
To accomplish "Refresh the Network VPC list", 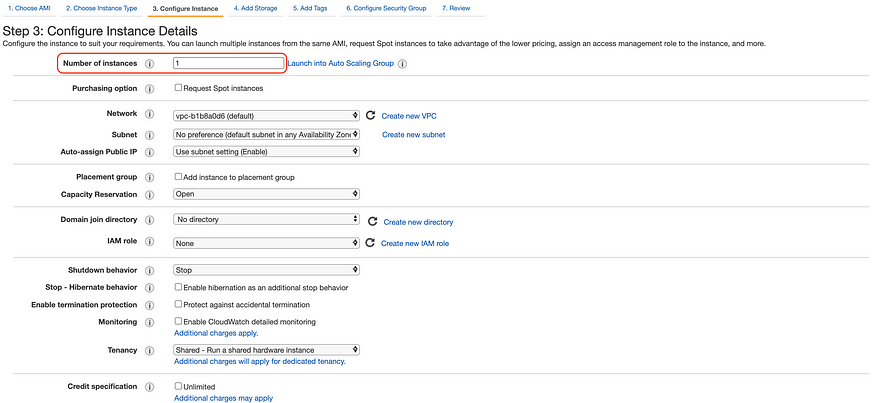I will click(x=370, y=115).
